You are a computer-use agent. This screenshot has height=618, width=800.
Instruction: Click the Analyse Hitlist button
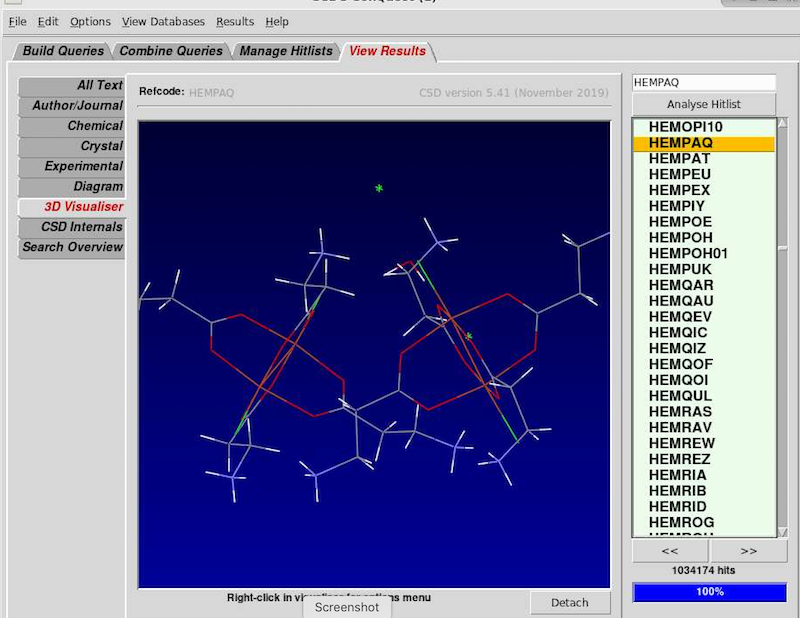pyautogui.click(x=704, y=104)
